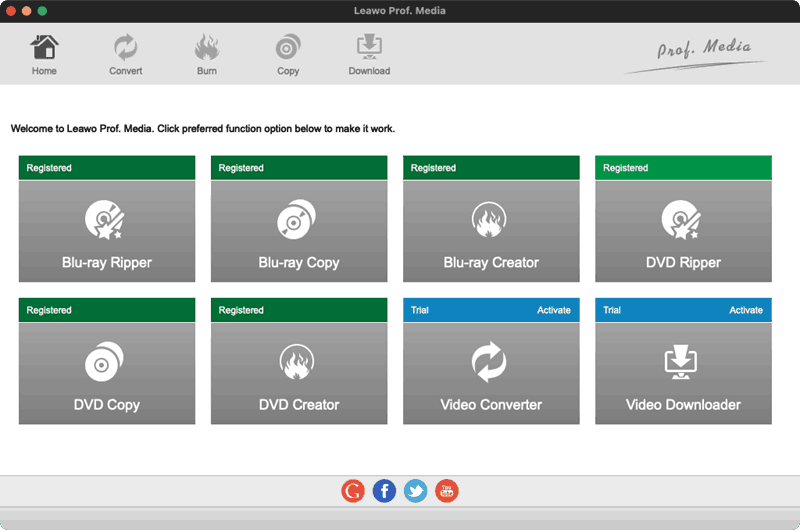The height and width of the screenshot is (530, 800).
Task: Close the window with red button
Action: tap(11, 11)
